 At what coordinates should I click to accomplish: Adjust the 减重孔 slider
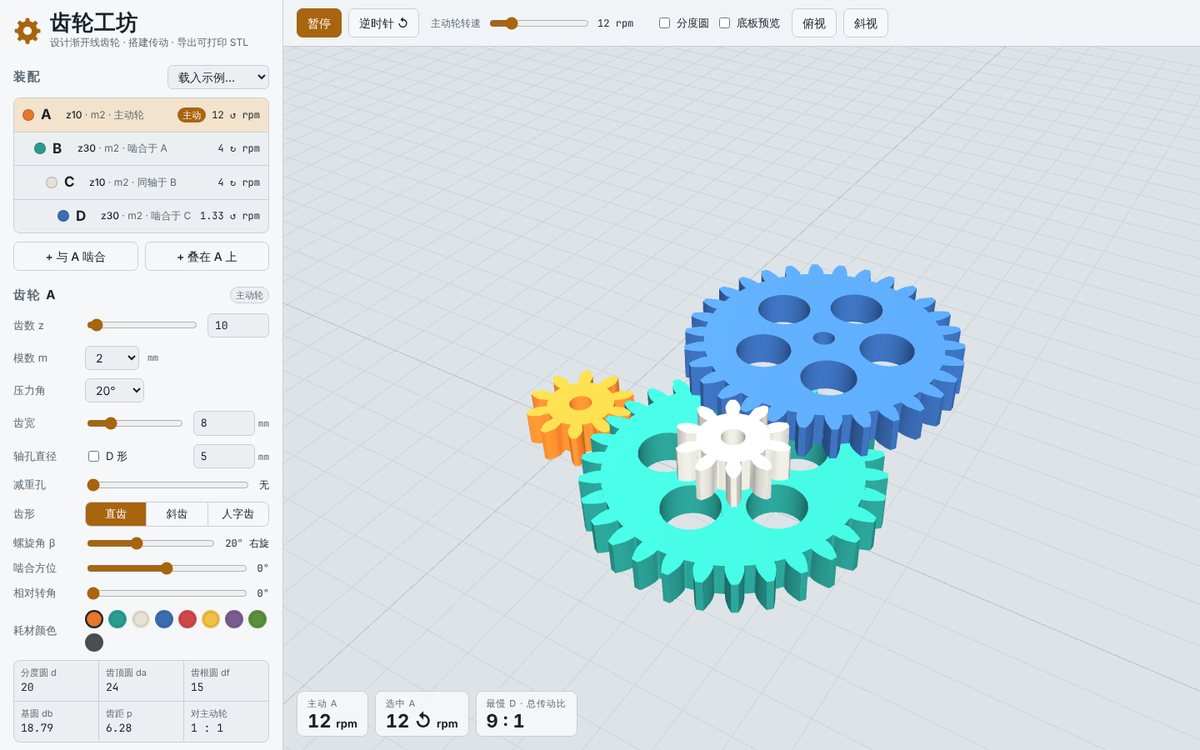[166, 484]
